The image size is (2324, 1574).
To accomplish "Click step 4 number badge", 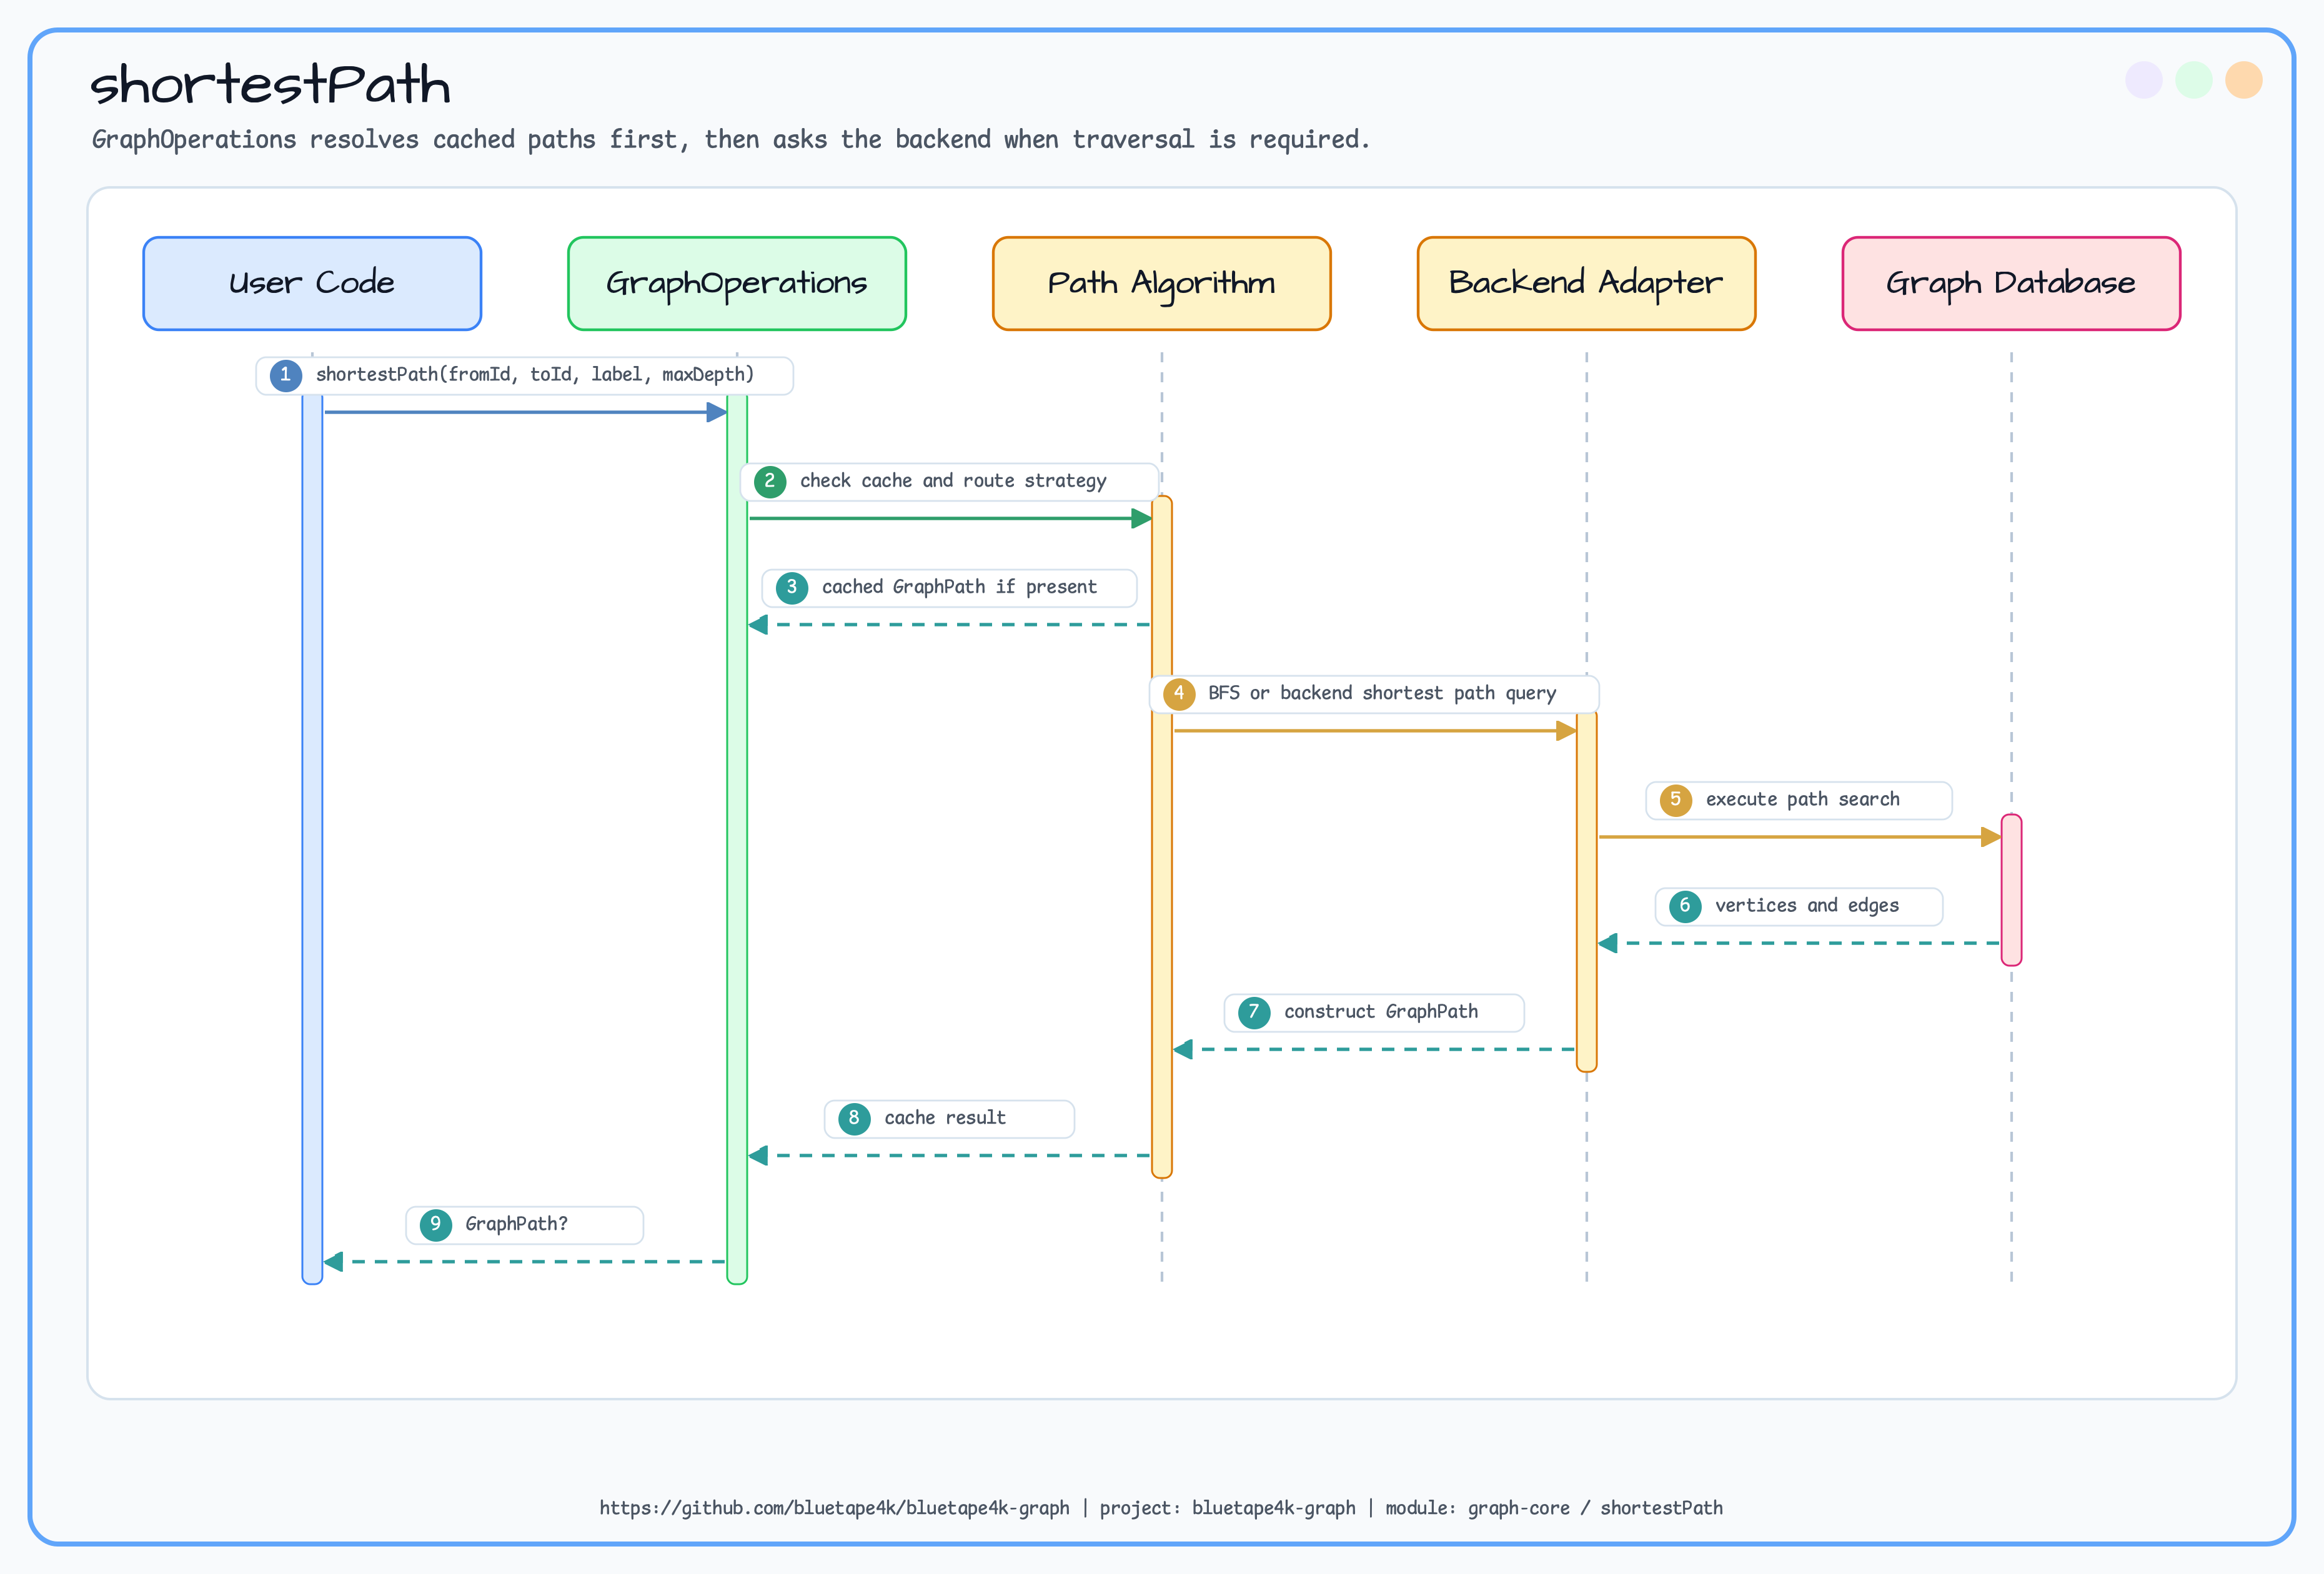I will tap(1179, 693).
